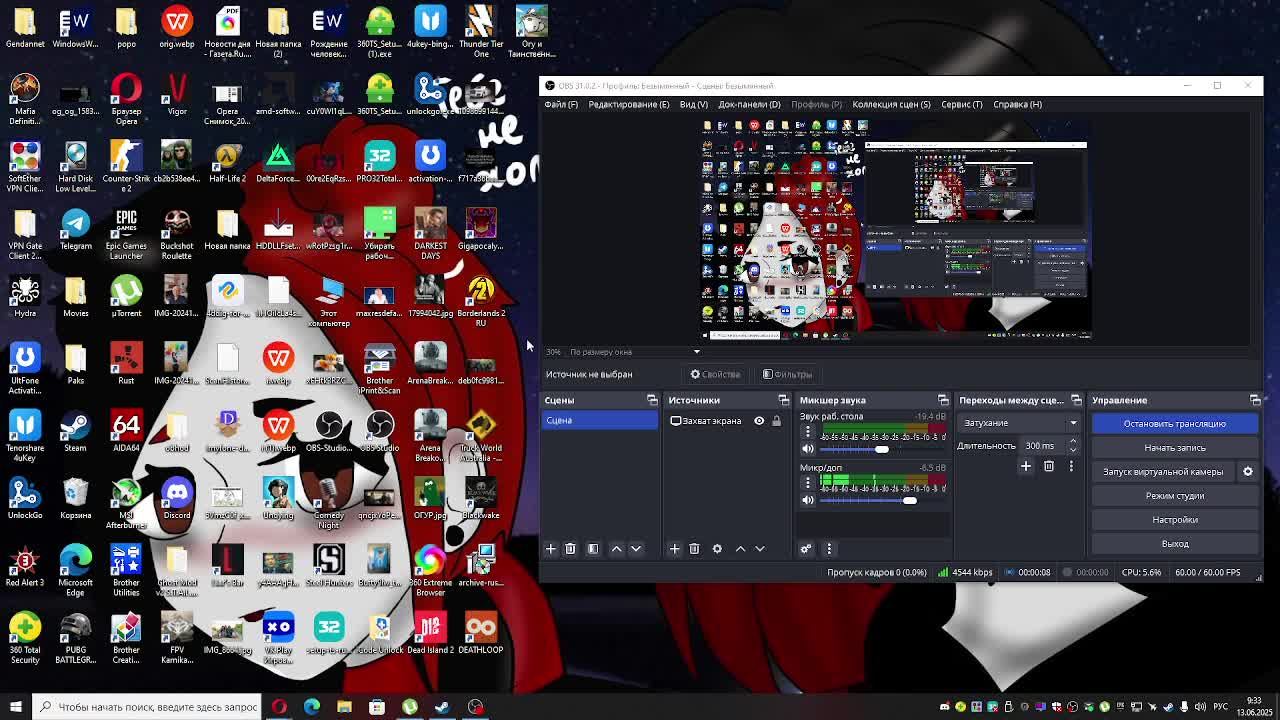The height and width of the screenshot is (720, 1280).
Task: Select the Захват экрана source row
Action: [x=727, y=421]
